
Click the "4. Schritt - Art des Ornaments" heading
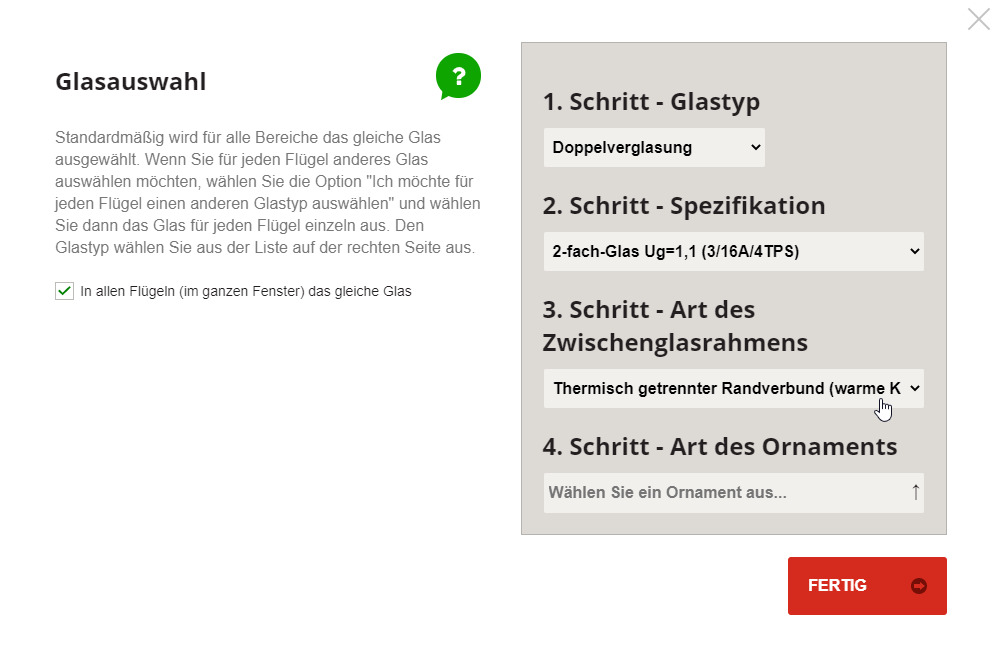coord(720,446)
